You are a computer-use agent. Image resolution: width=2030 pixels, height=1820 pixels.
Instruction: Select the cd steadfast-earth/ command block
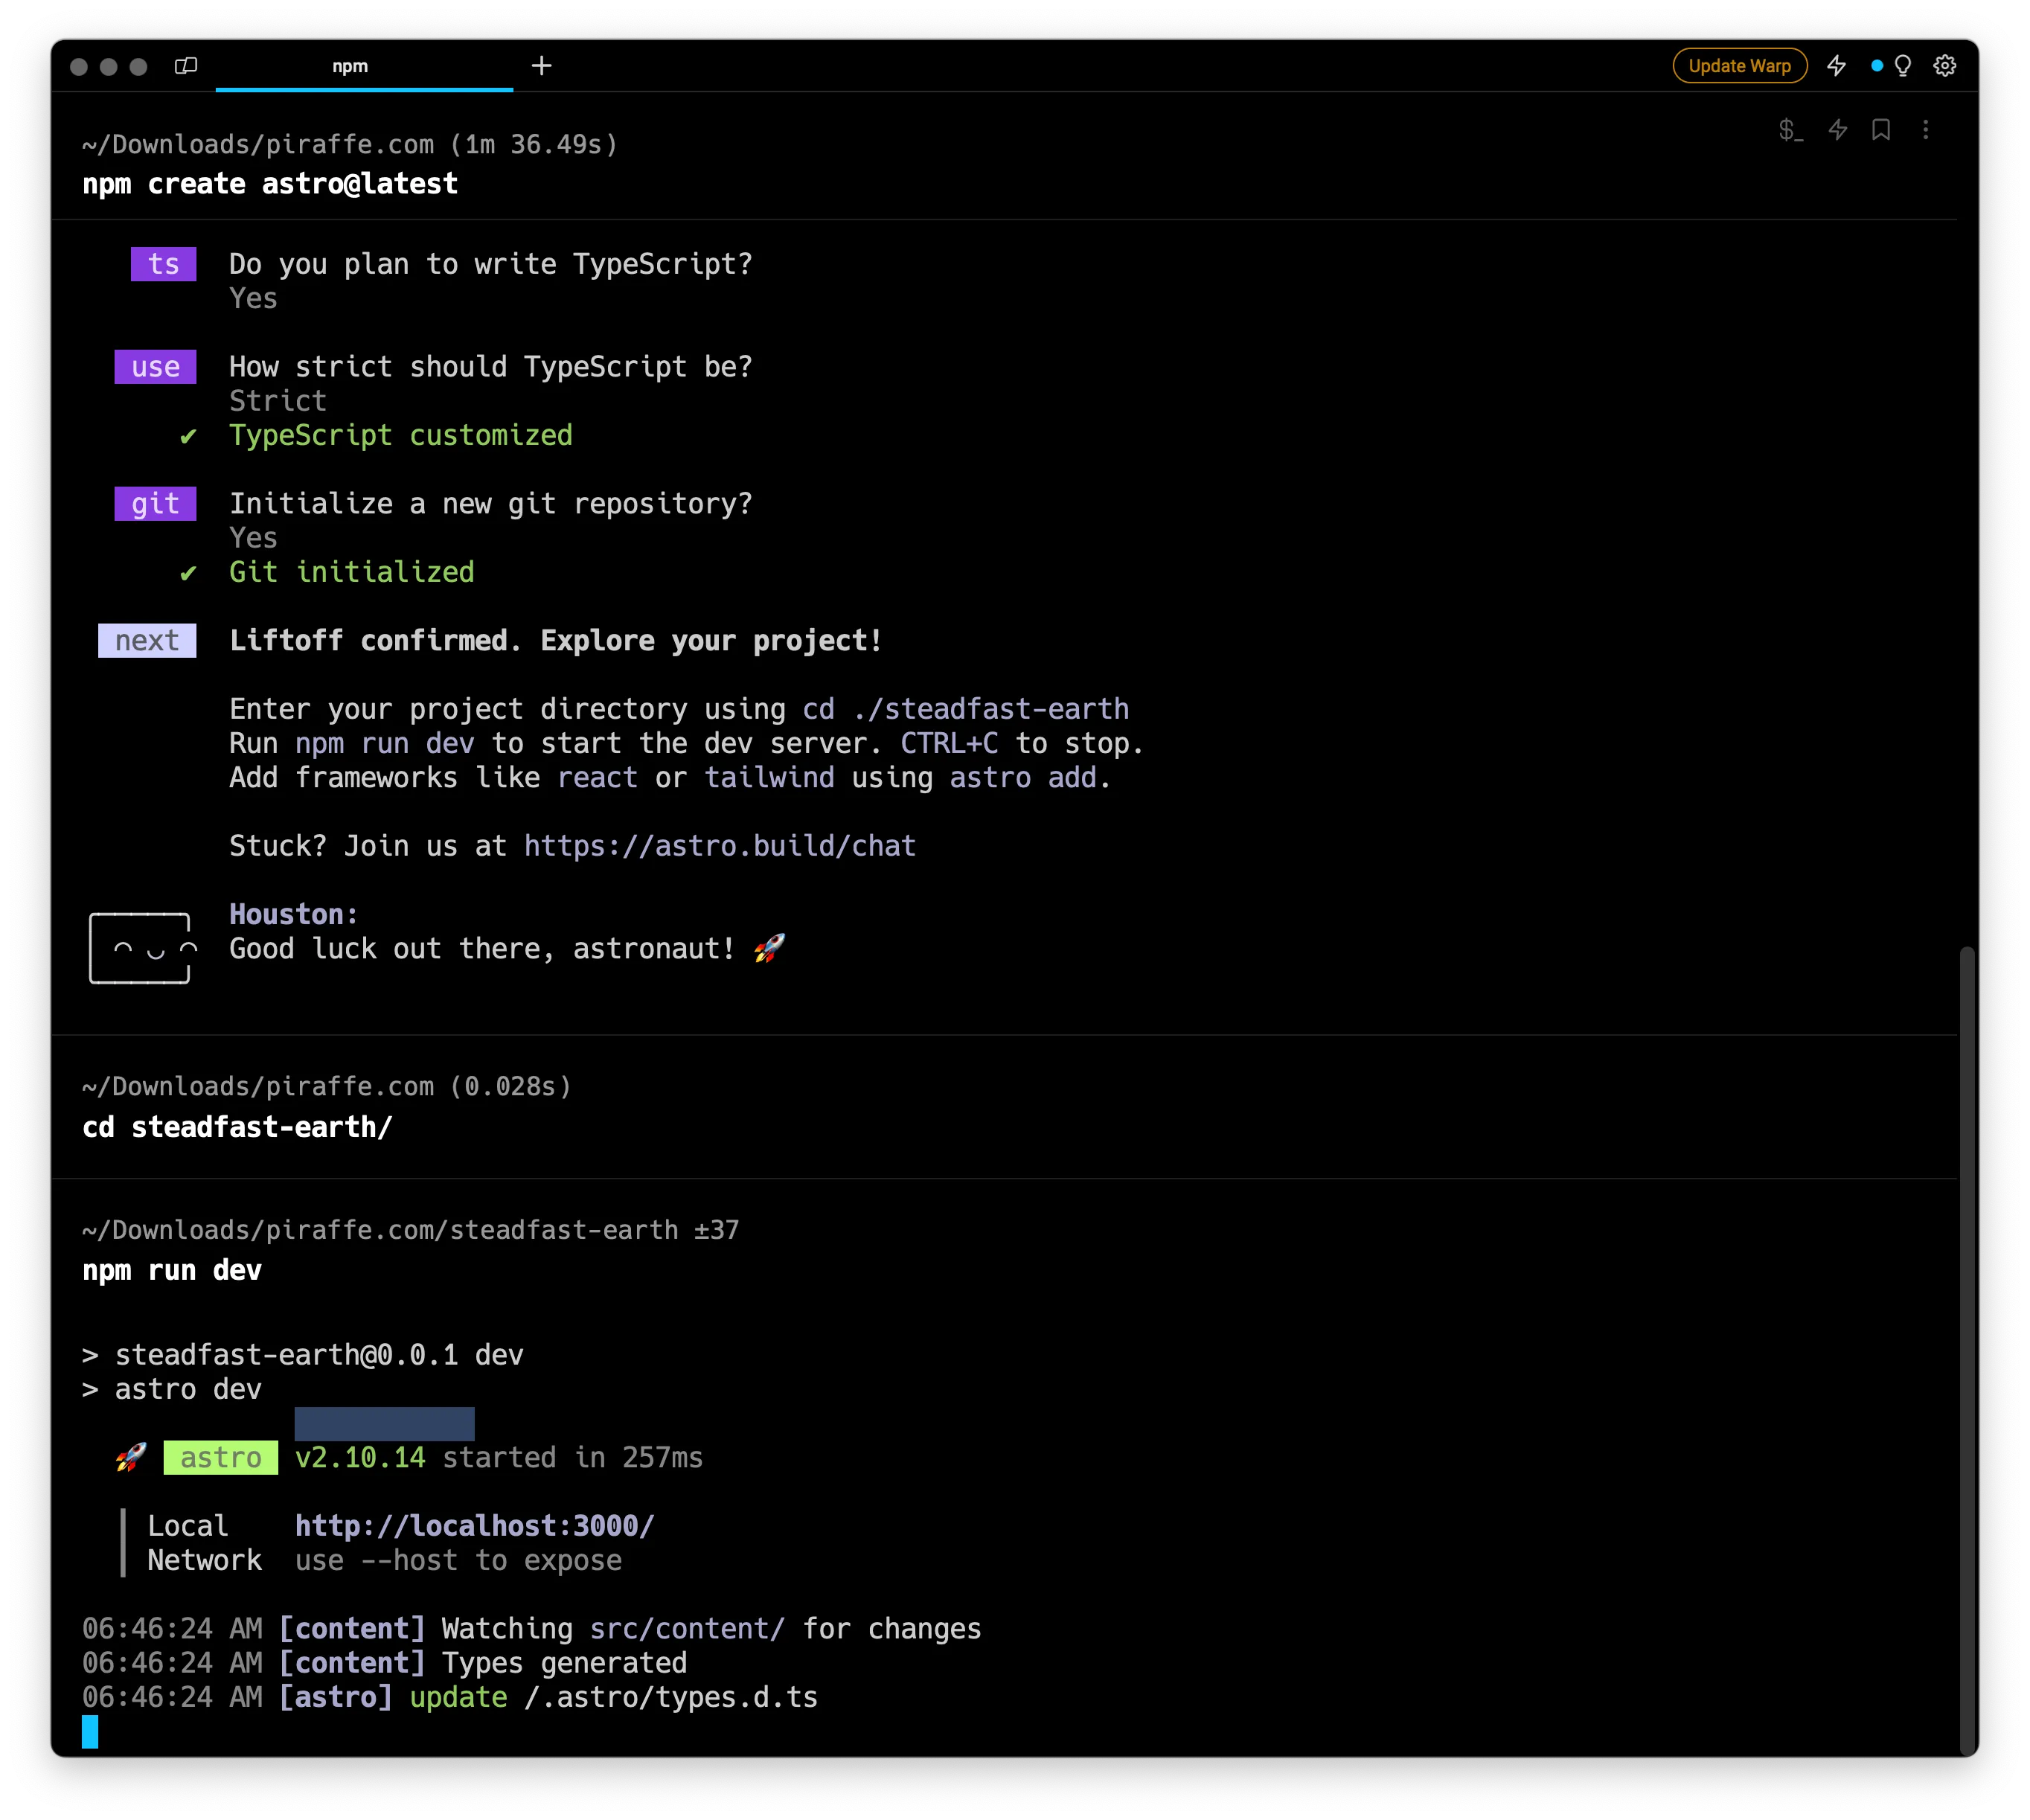(x=237, y=1127)
